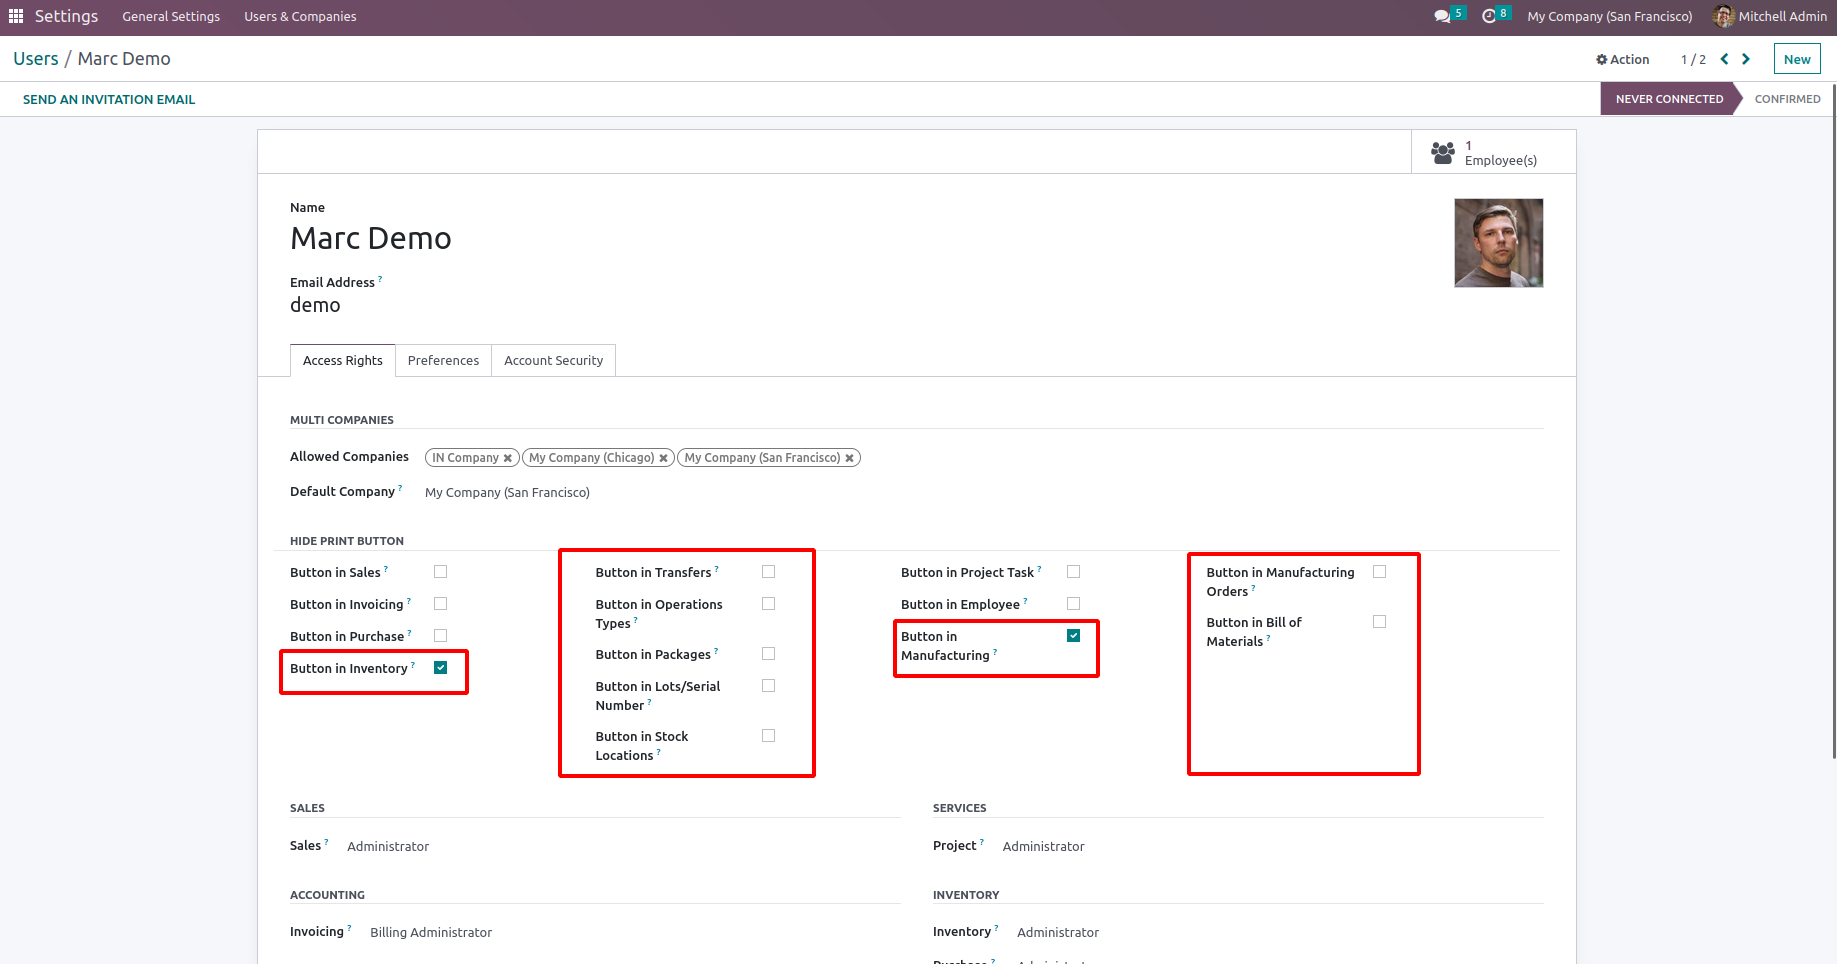The width and height of the screenshot is (1837, 964).
Task: Show Button in Packages help tooltip
Action: click(716, 651)
